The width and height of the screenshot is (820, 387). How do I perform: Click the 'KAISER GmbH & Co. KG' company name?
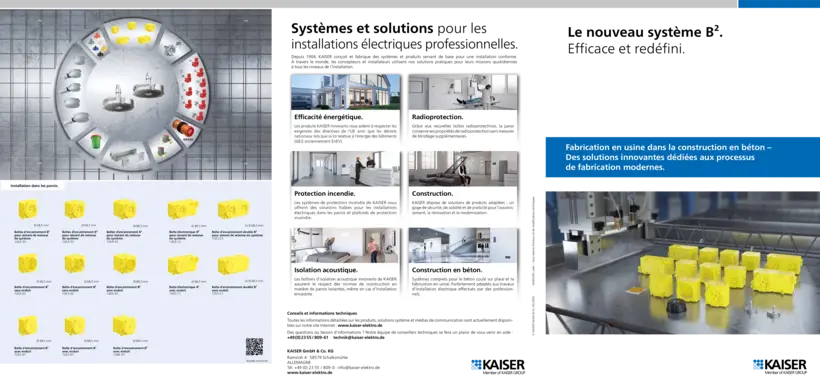310,350
